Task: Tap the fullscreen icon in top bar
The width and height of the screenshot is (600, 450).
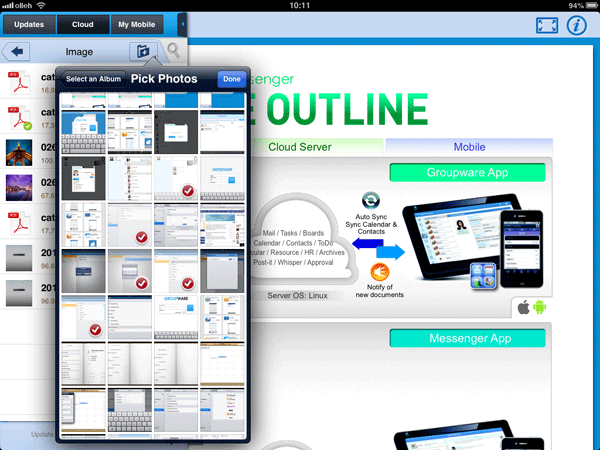Action: point(545,26)
